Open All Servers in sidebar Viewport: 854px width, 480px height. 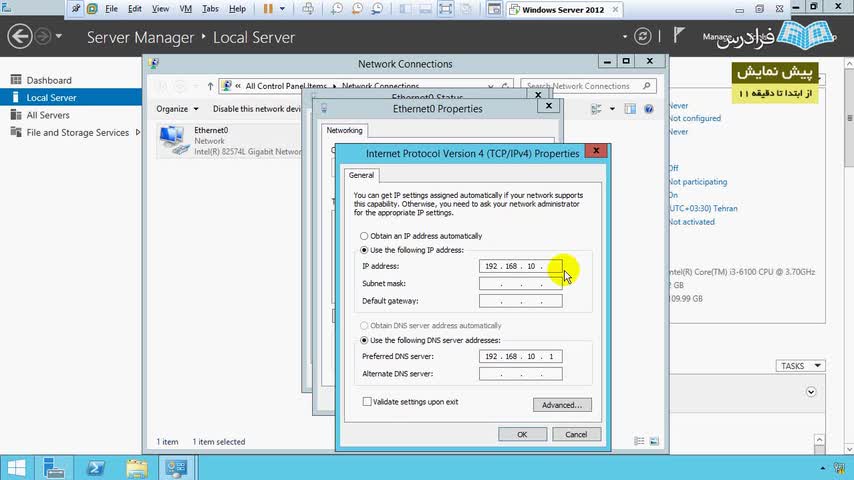(x=48, y=115)
